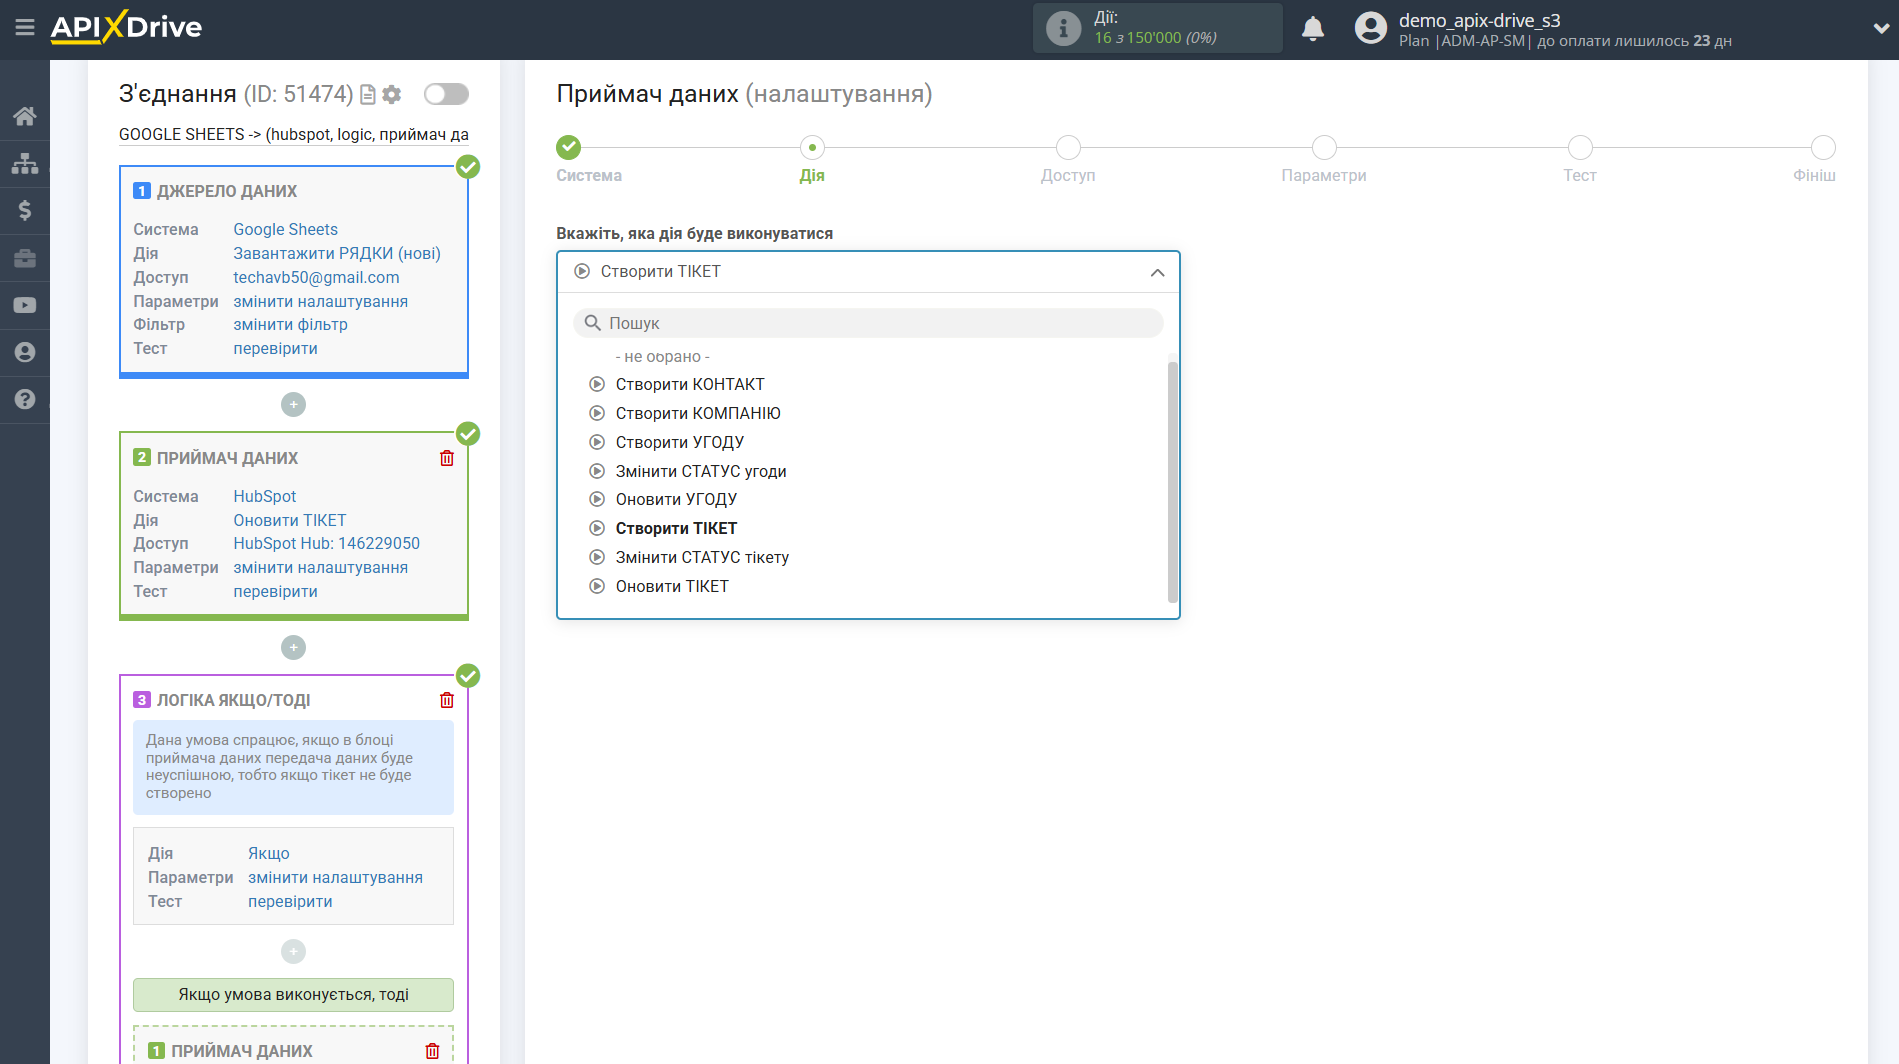This screenshot has height=1064, width=1899.
Task: Click the Пошук search field
Action: pyautogui.click(x=867, y=323)
